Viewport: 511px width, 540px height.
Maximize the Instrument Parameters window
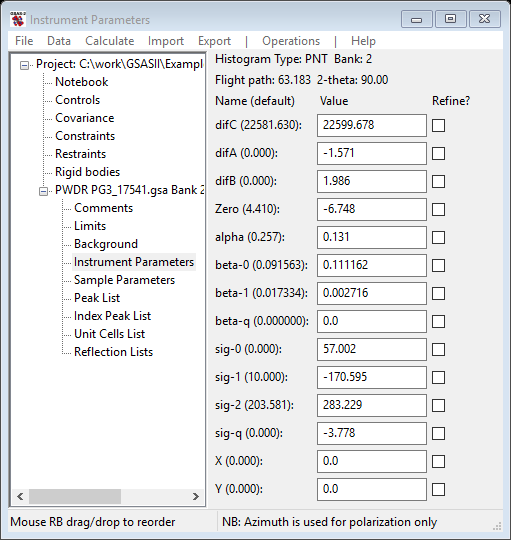[450, 19]
